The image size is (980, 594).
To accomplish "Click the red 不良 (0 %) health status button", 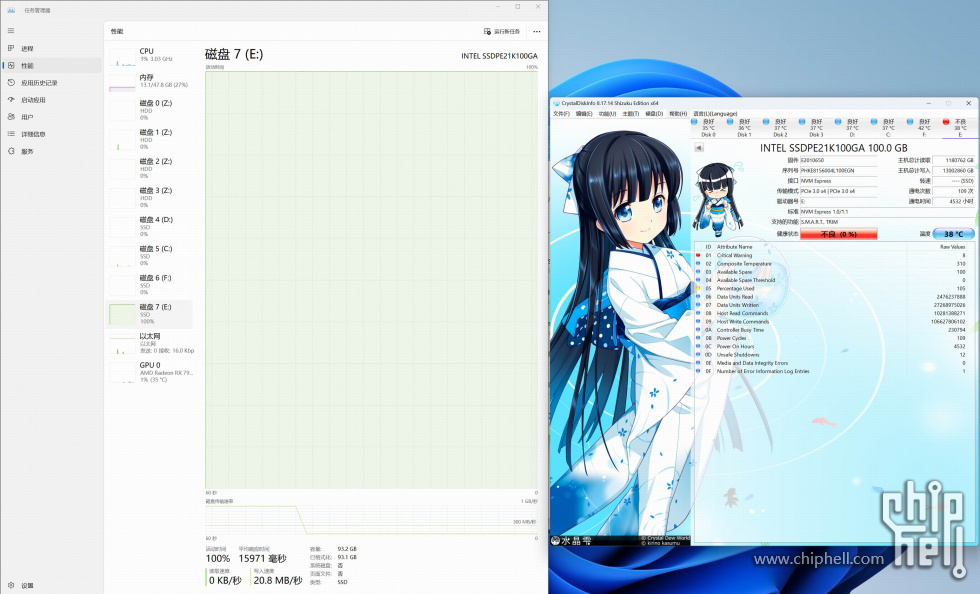I will coord(838,234).
